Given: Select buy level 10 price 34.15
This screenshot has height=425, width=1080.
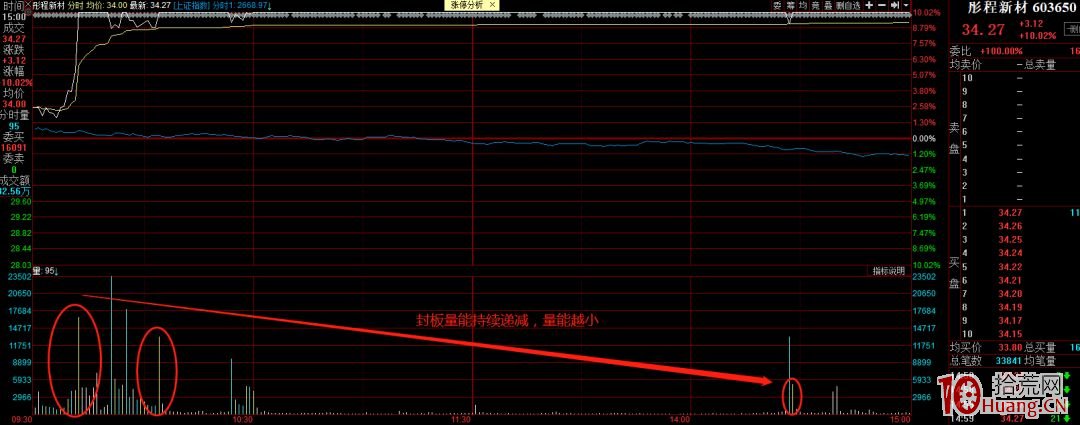Looking at the screenshot, I should pos(1009,334).
